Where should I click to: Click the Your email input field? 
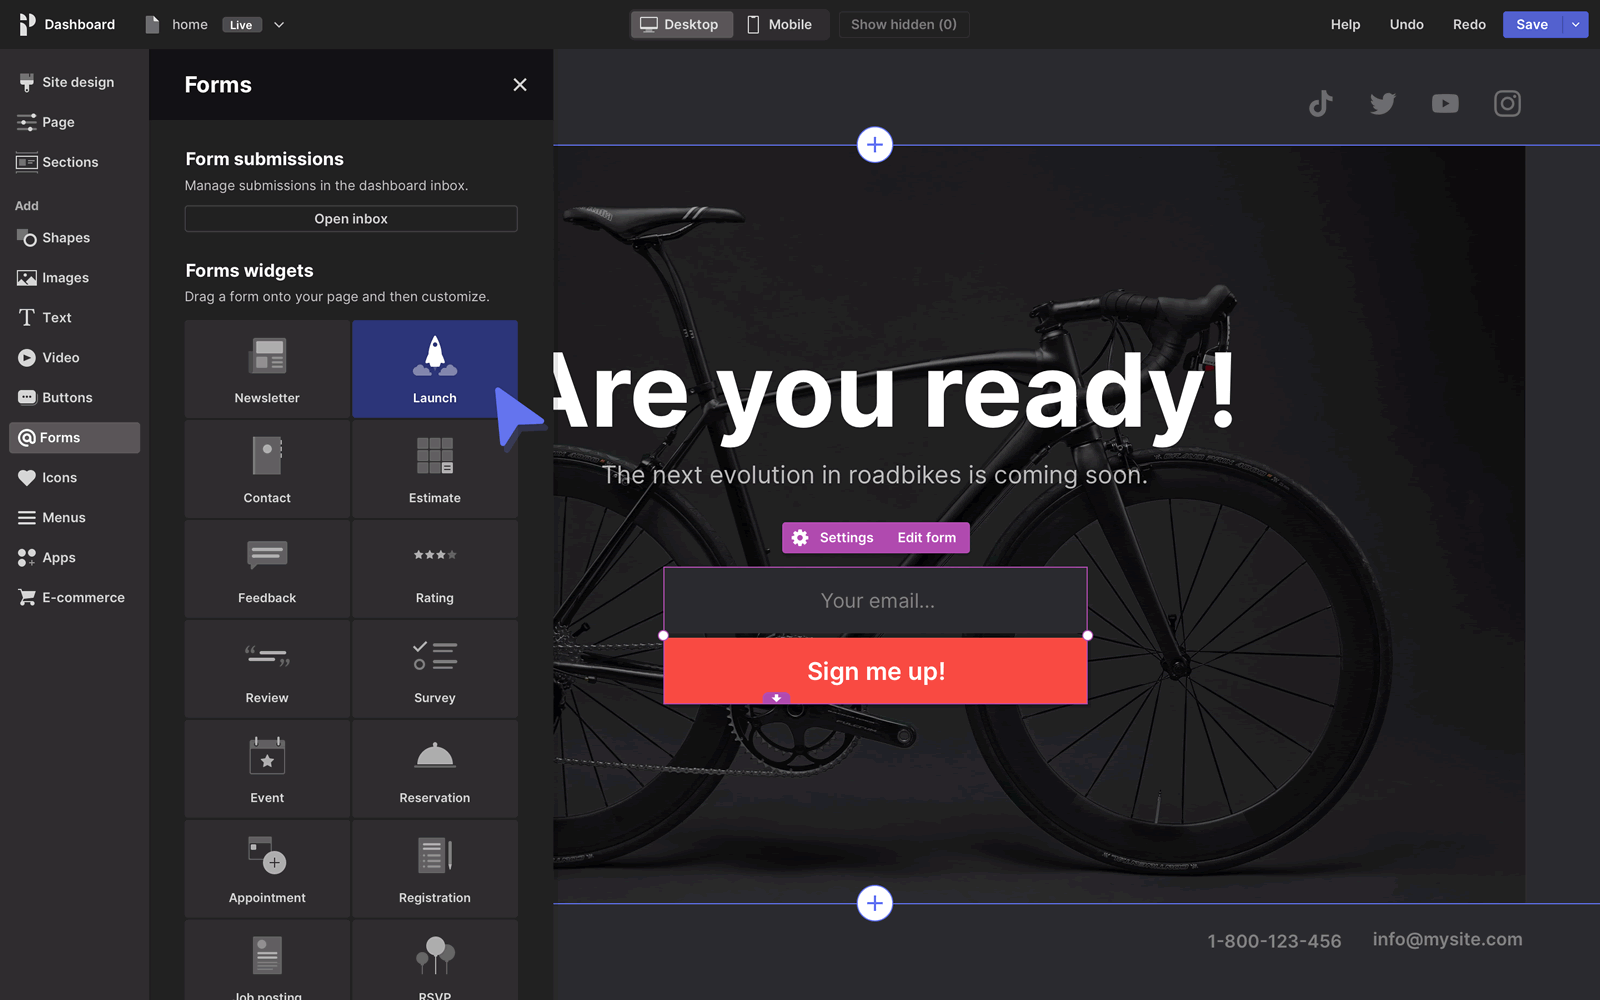875,601
